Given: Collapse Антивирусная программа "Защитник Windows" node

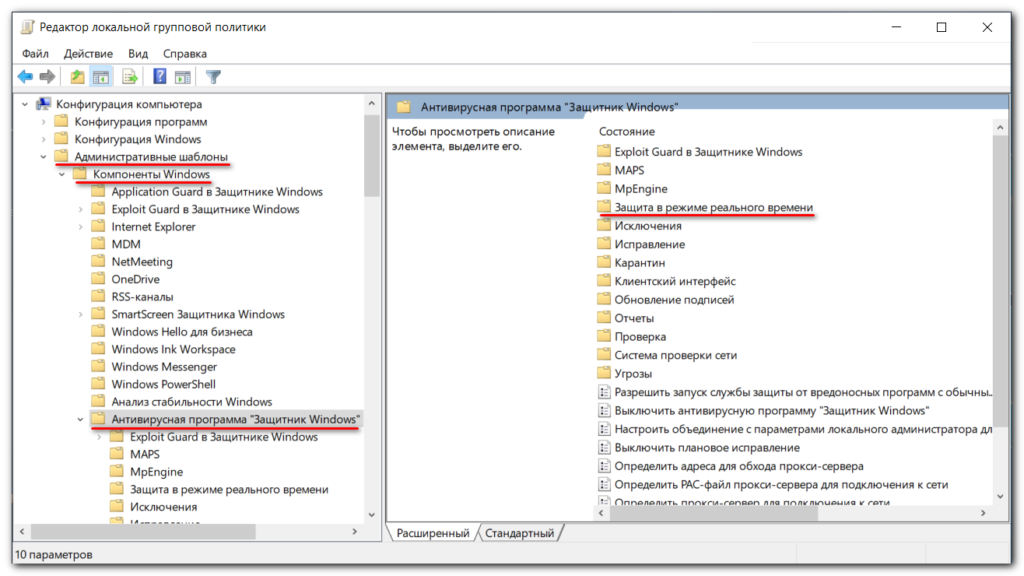Looking at the screenshot, I should 80,419.
